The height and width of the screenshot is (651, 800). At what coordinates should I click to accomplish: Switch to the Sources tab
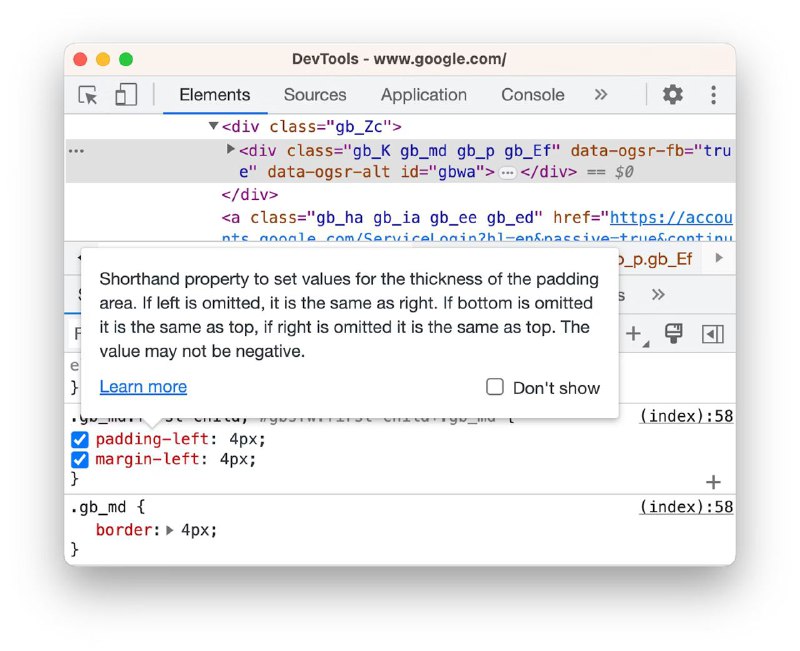pyautogui.click(x=315, y=95)
